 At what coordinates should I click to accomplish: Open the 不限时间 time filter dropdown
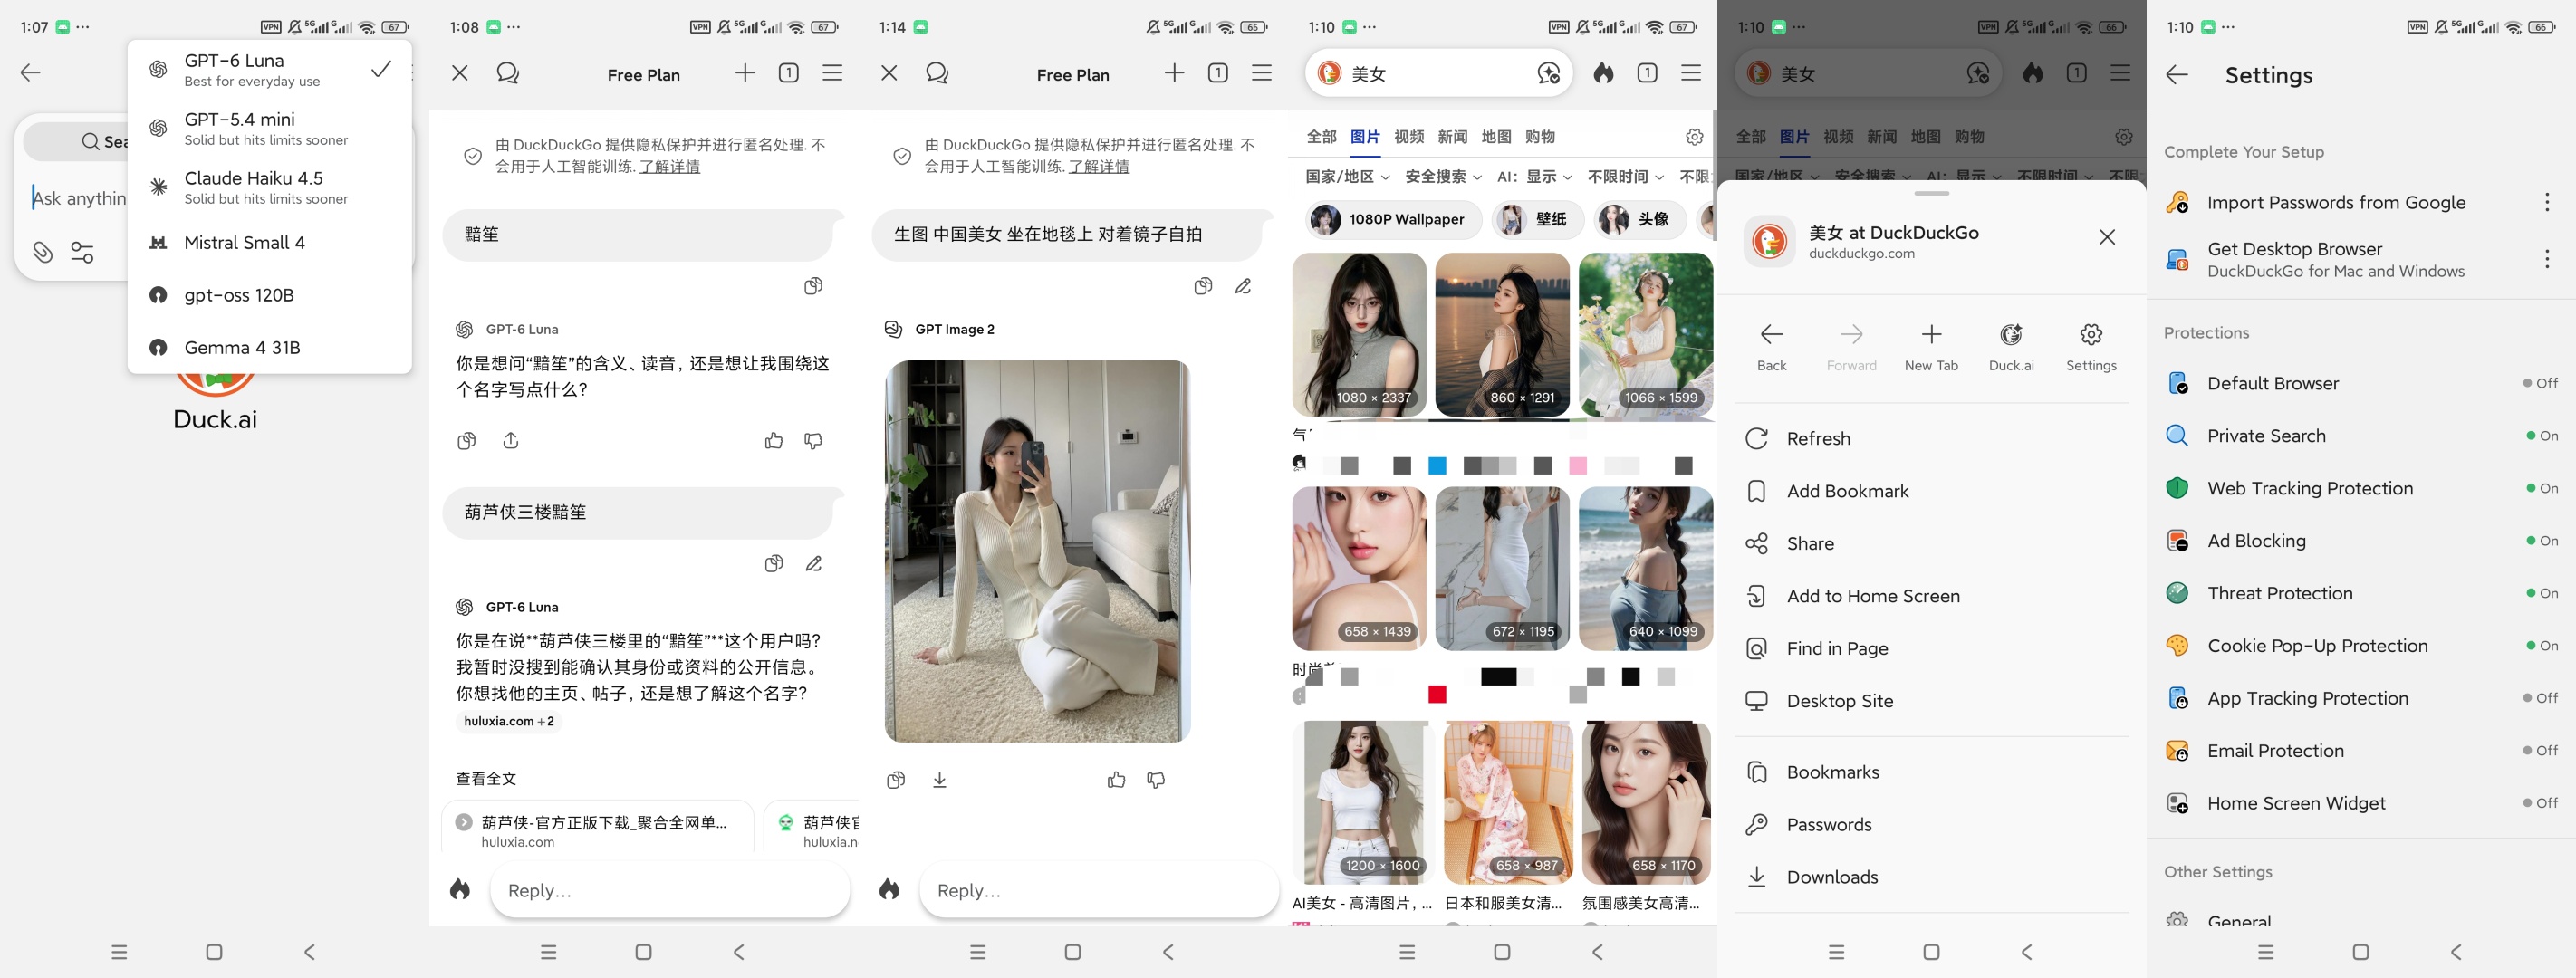(1625, 176)
